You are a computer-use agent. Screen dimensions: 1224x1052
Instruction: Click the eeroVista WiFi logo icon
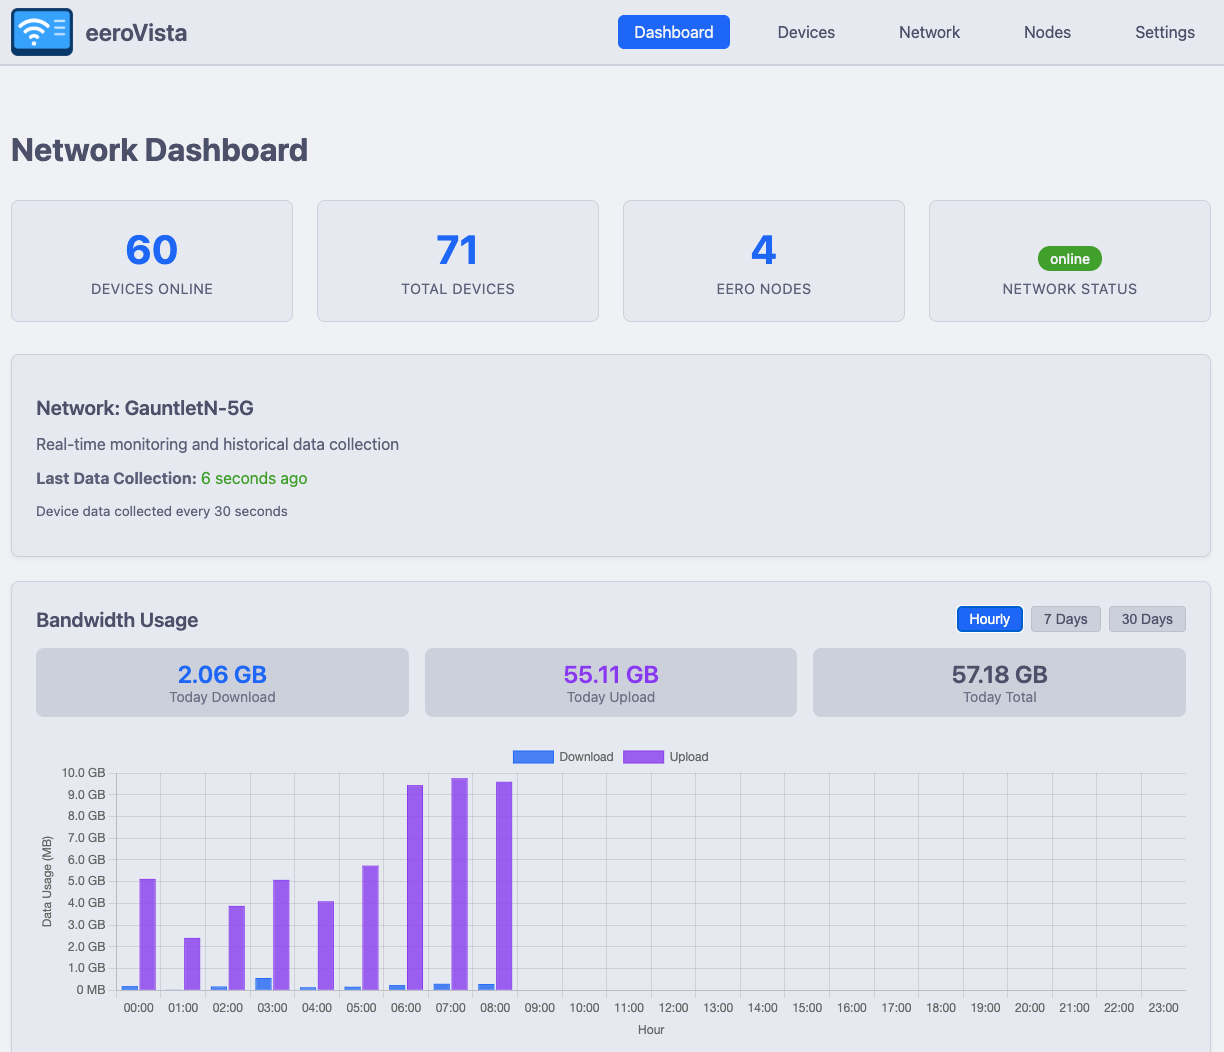coord(42,32)
